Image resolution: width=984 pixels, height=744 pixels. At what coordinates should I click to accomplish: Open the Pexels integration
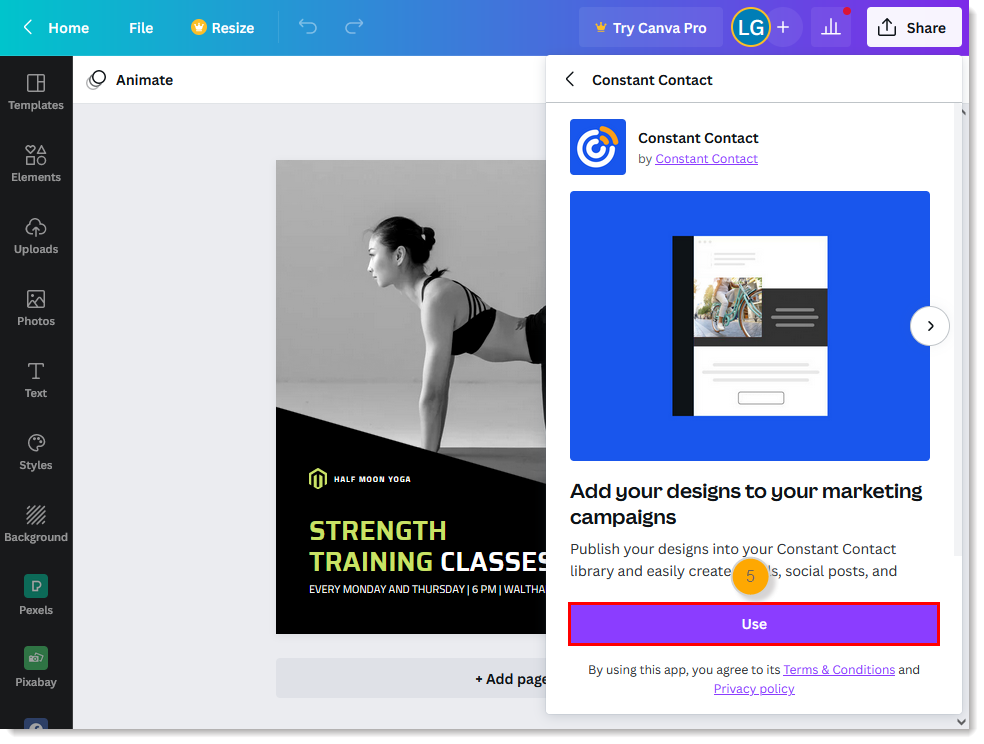click(x=36, y=595)
